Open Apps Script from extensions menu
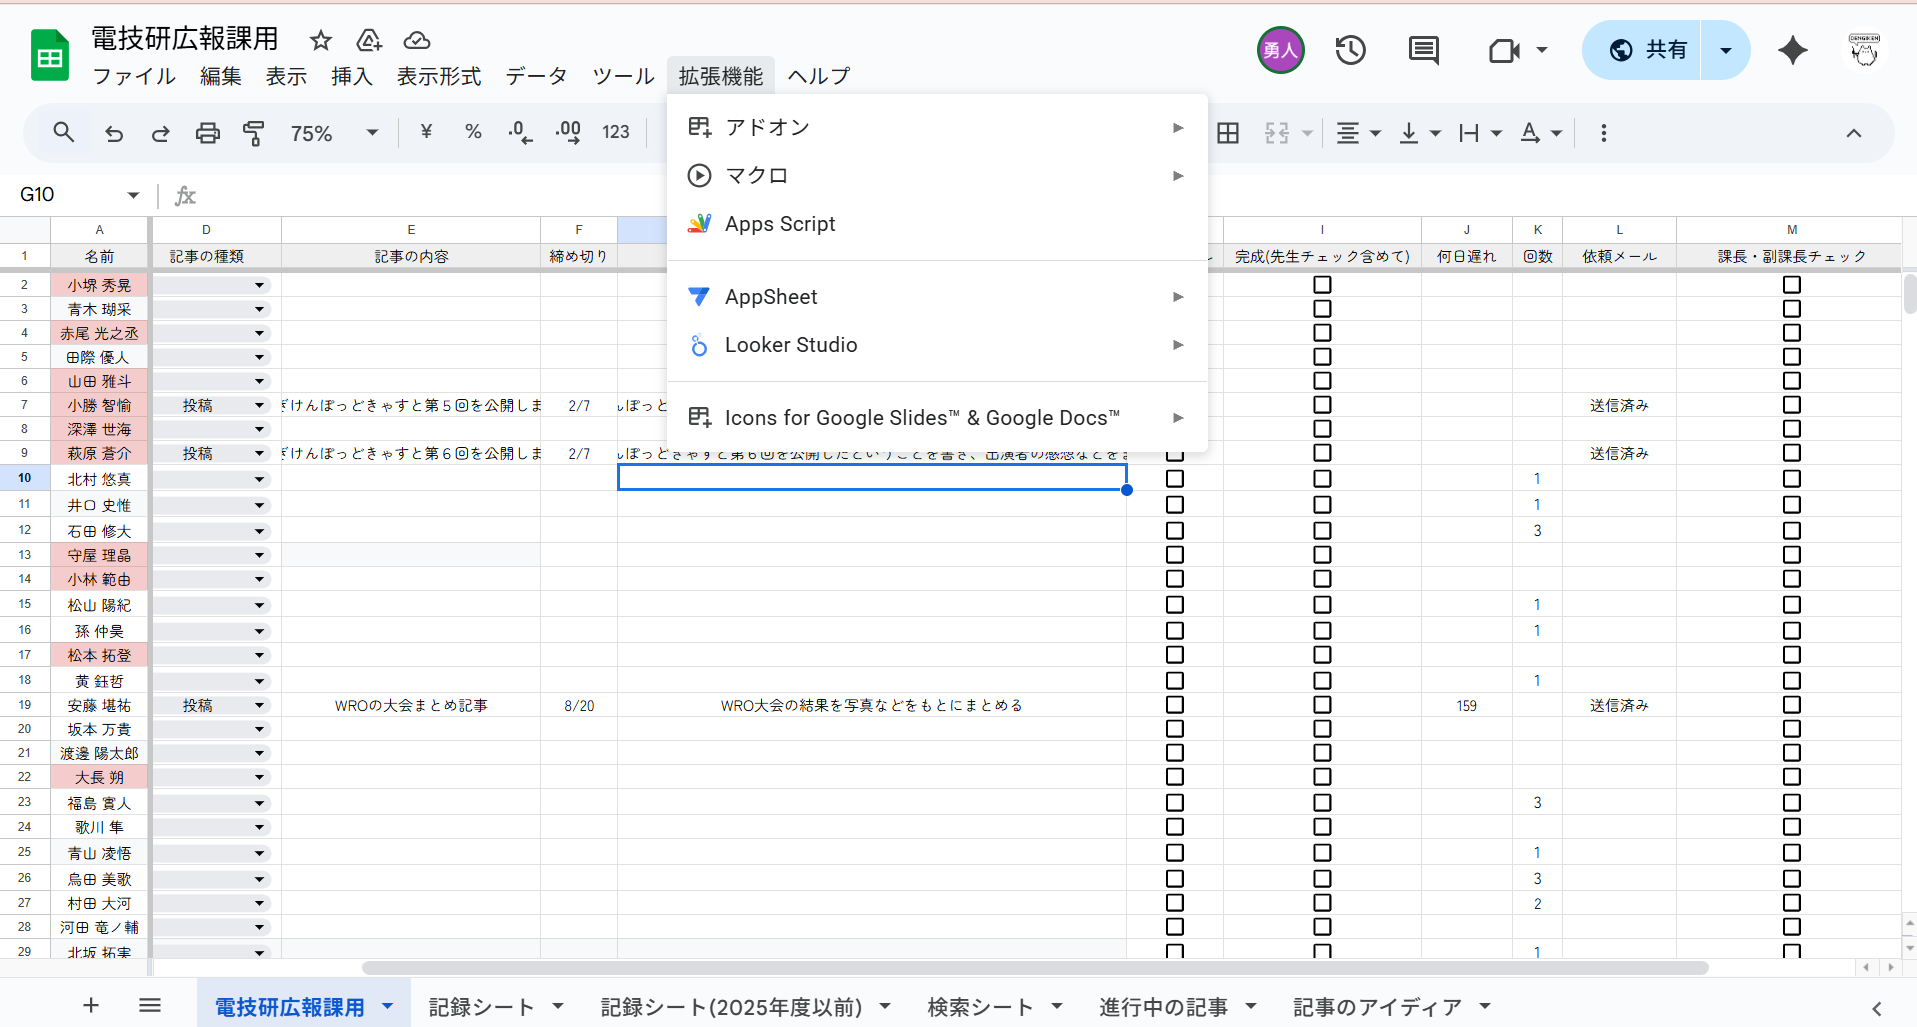 pos(780,224)
